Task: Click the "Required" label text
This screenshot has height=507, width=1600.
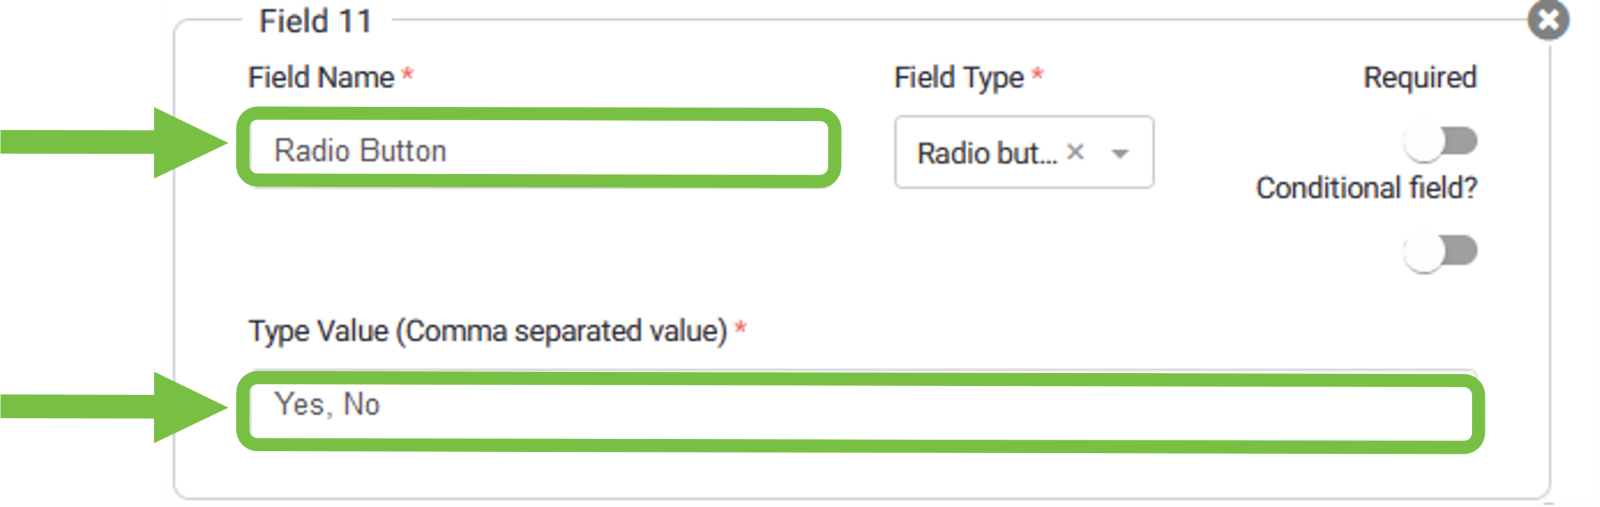Action: 1419,77
